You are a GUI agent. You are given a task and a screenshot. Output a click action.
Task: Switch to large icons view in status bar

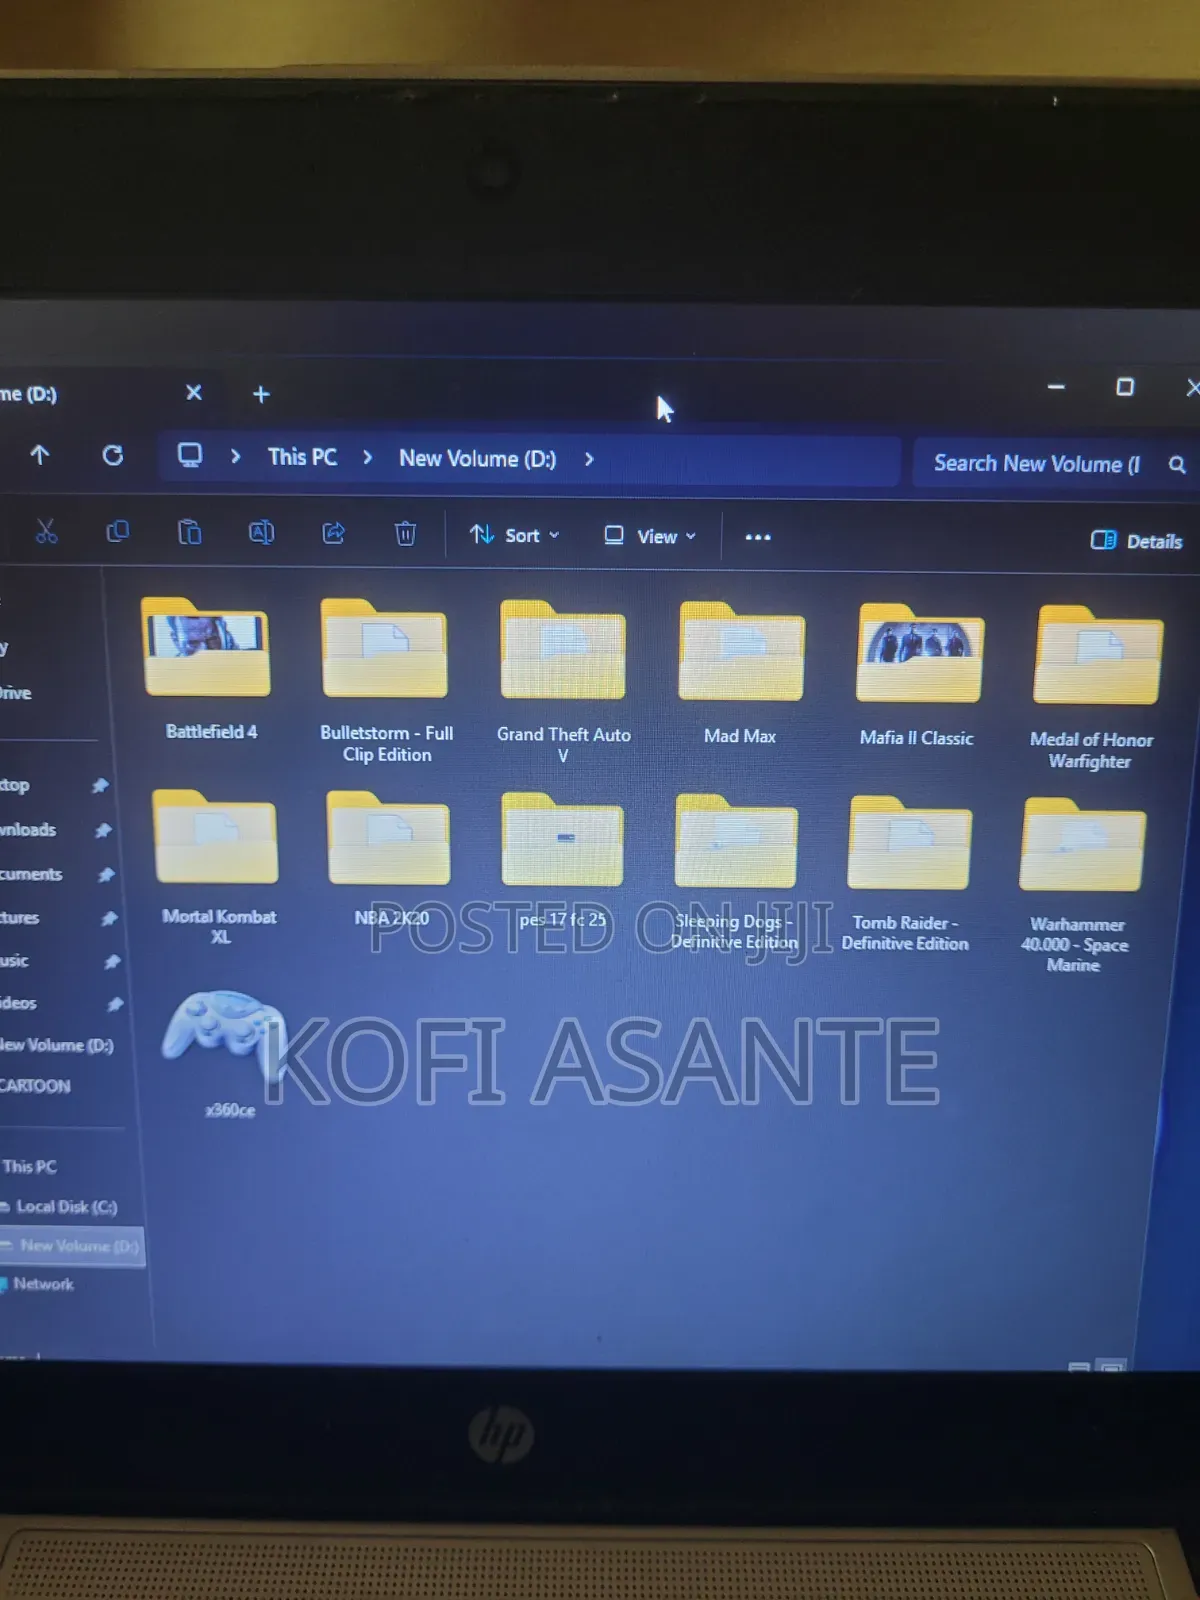tap(1111, 1366)
